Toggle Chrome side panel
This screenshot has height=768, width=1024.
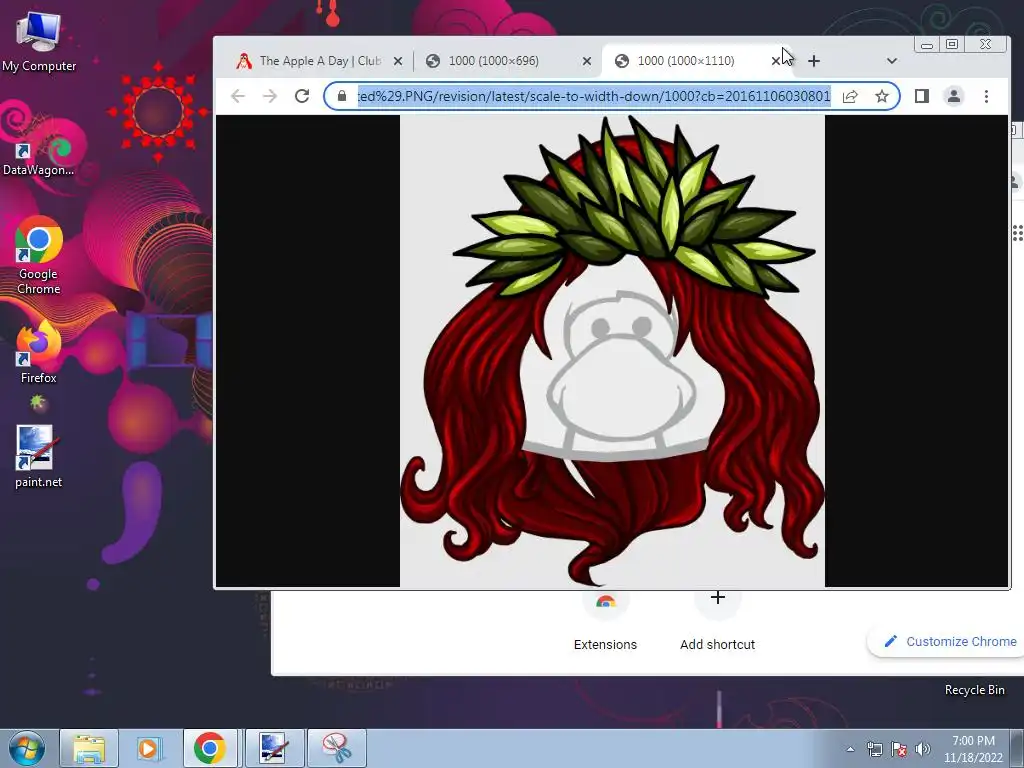pos(921,96)
